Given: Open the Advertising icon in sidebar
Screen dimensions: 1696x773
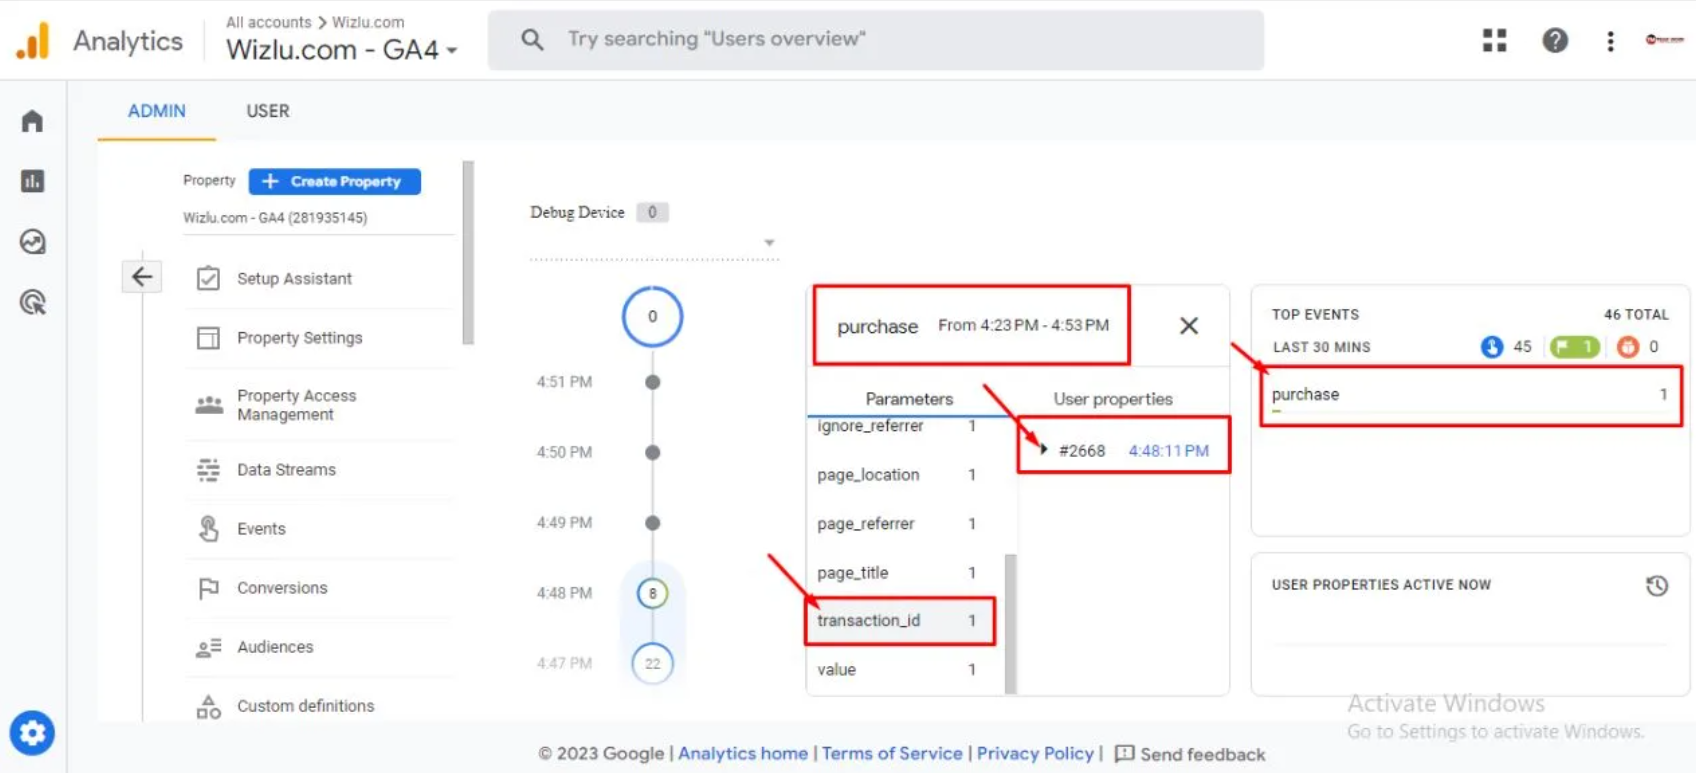Looking at the screenshot, I should point(32,302).
